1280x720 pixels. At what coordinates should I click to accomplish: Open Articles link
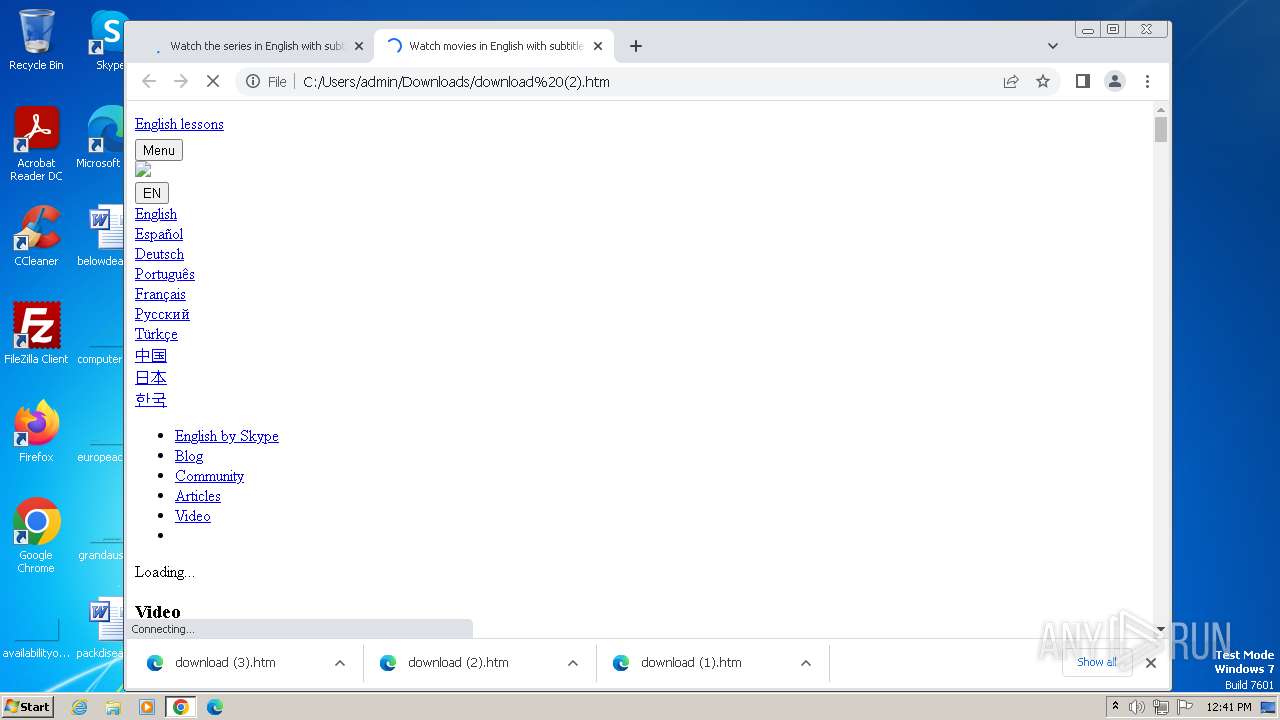coord(198,496)
